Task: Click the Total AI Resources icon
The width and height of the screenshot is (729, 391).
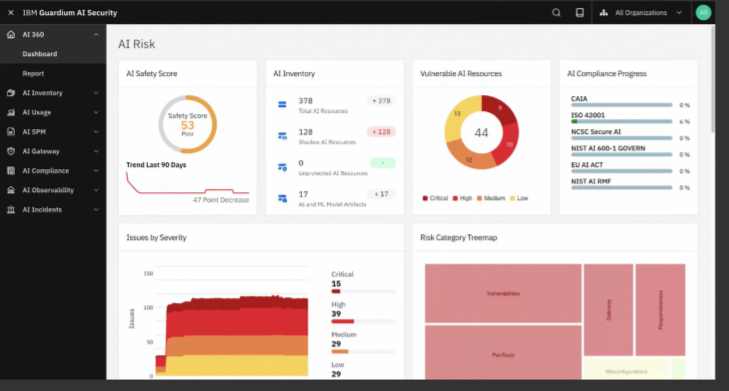Action: (x=282, y=105)
